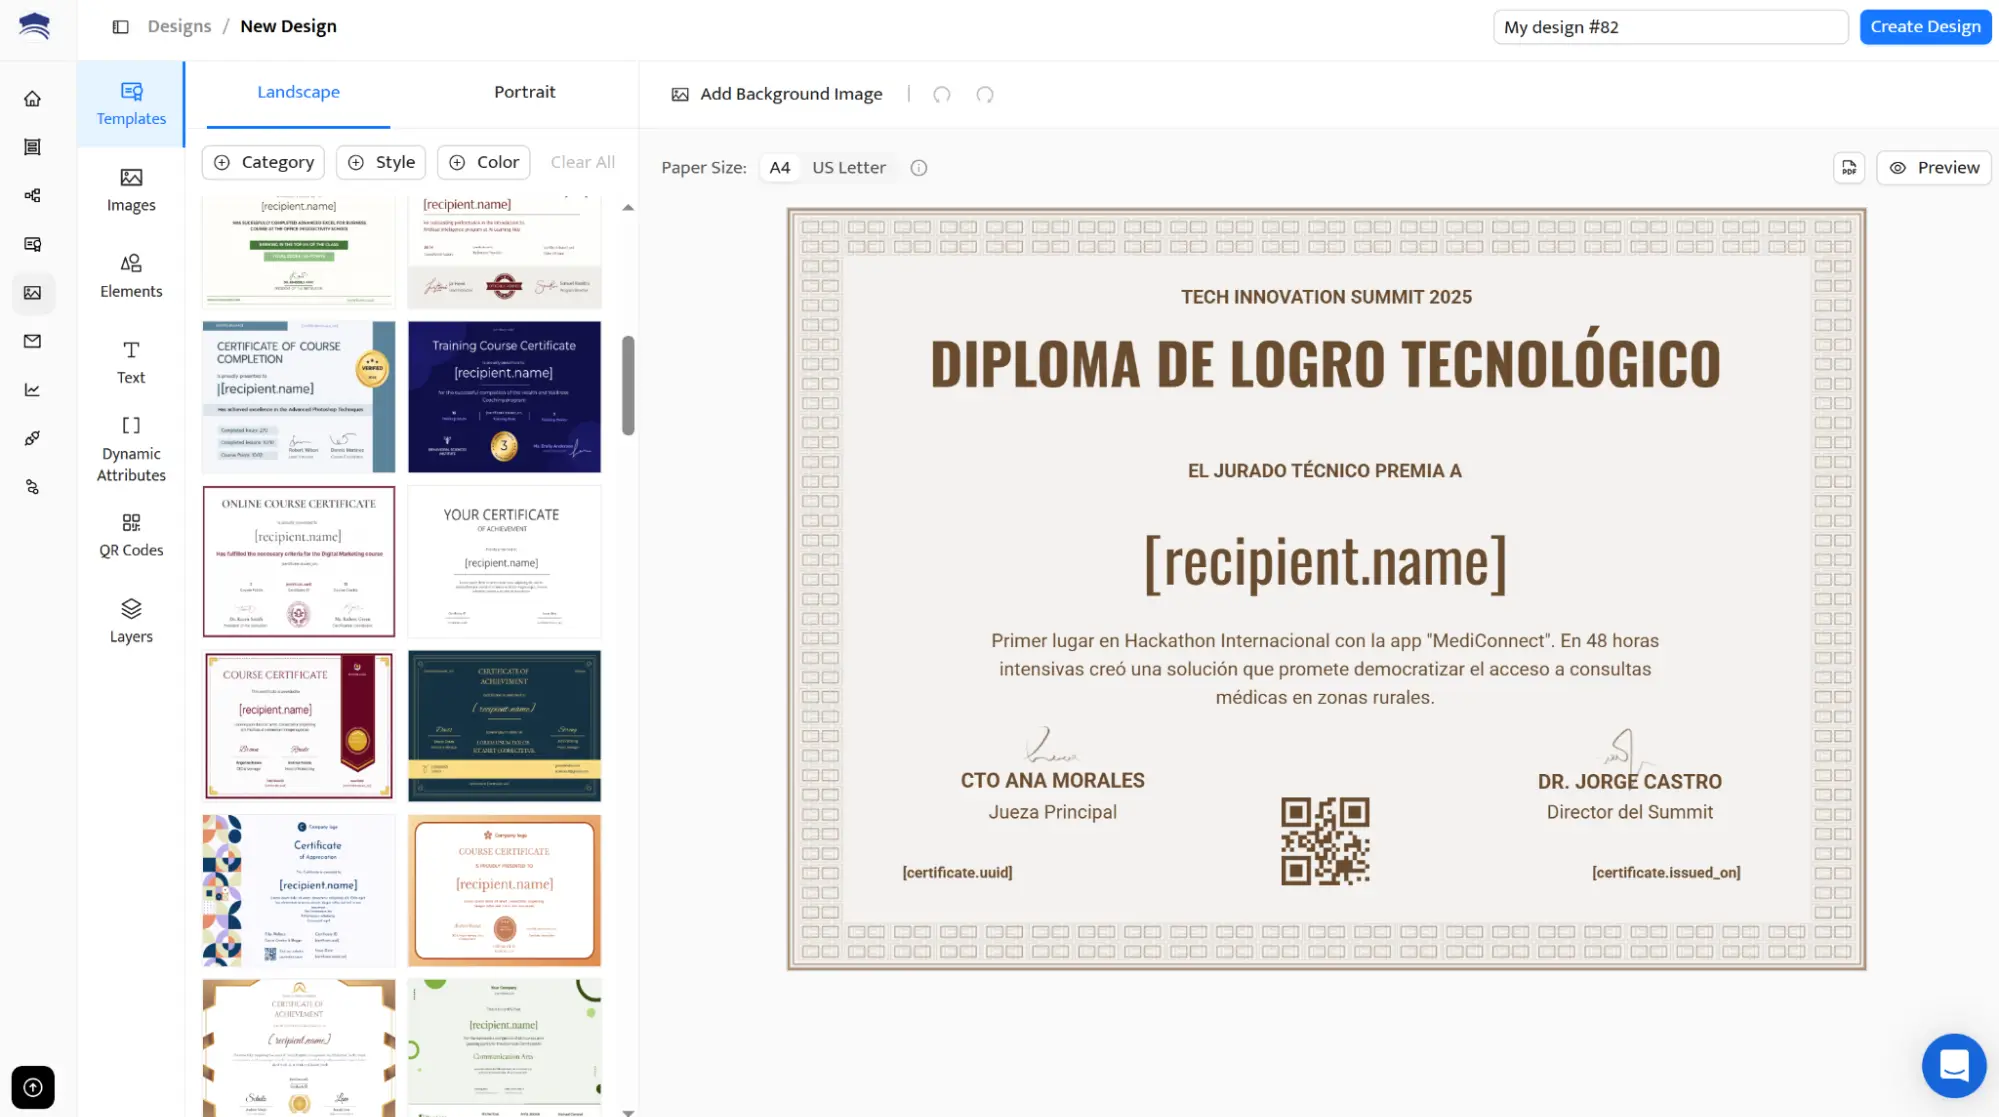Click the PDF export icon
The width and height of the screenshot is (1999, 1117).
click(x=1849, y=168)
